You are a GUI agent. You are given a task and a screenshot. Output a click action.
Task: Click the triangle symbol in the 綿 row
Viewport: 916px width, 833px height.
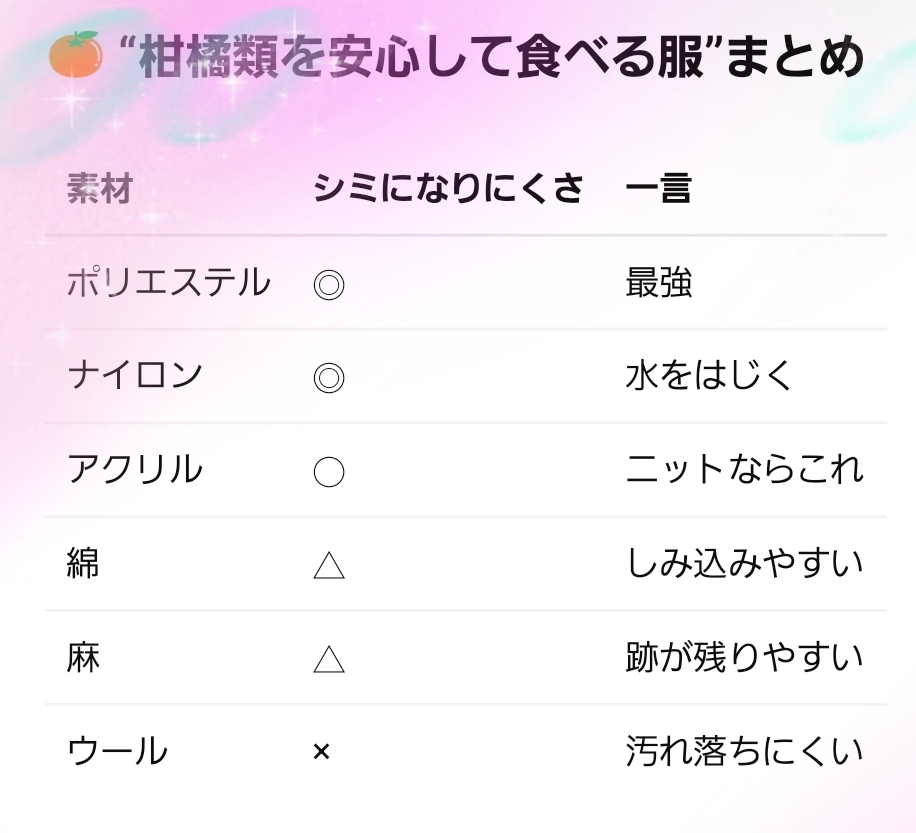click(x=328, y=566)
